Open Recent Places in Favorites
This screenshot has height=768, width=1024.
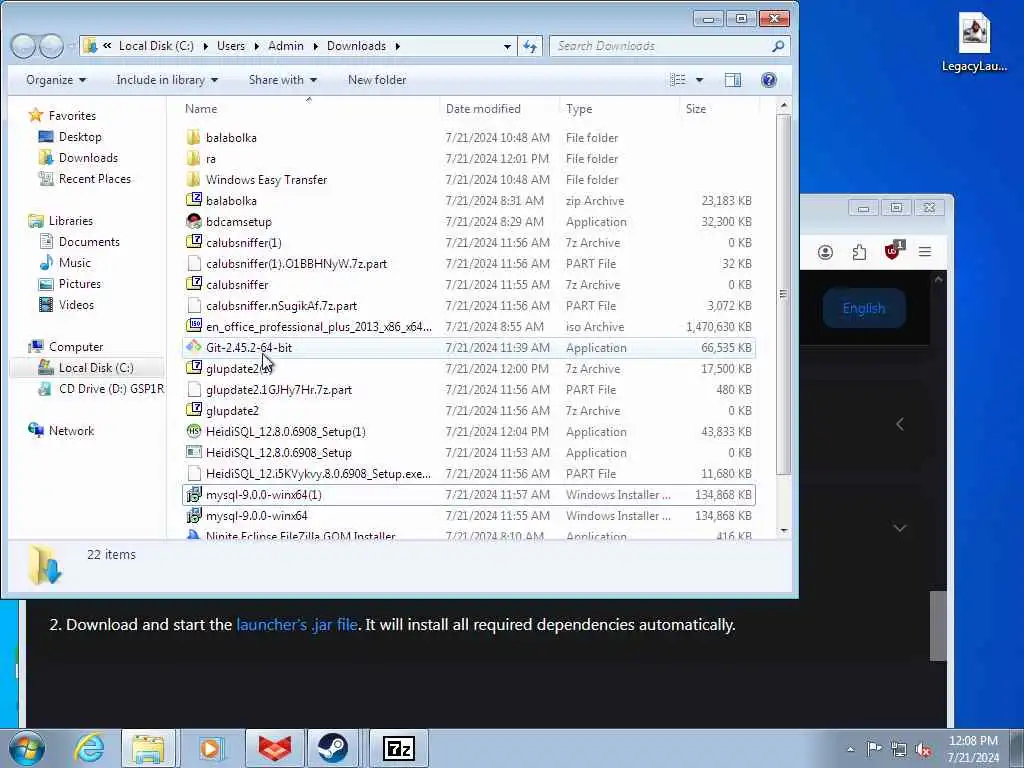pyautogui.click(x=95, y=179)
